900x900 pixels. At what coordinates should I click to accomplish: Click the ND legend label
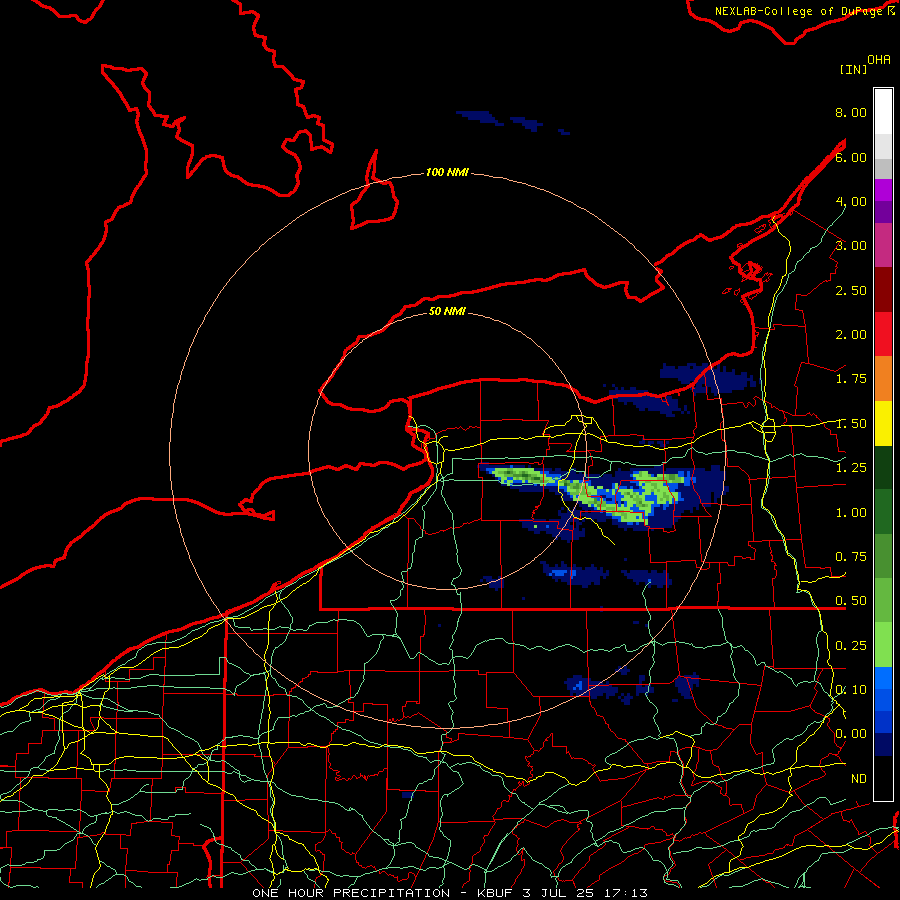(859, 779)
